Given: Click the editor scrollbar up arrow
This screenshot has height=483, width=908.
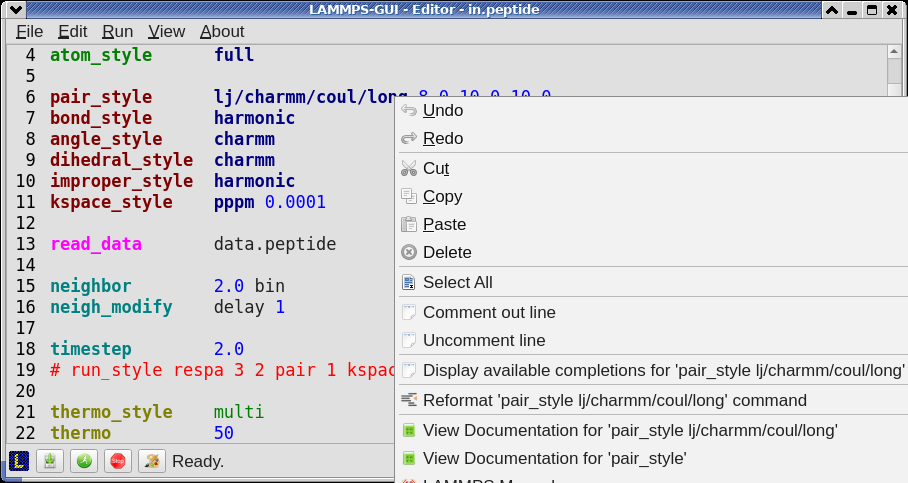Looking at the screenshot, I should click(x=895, y=52).
